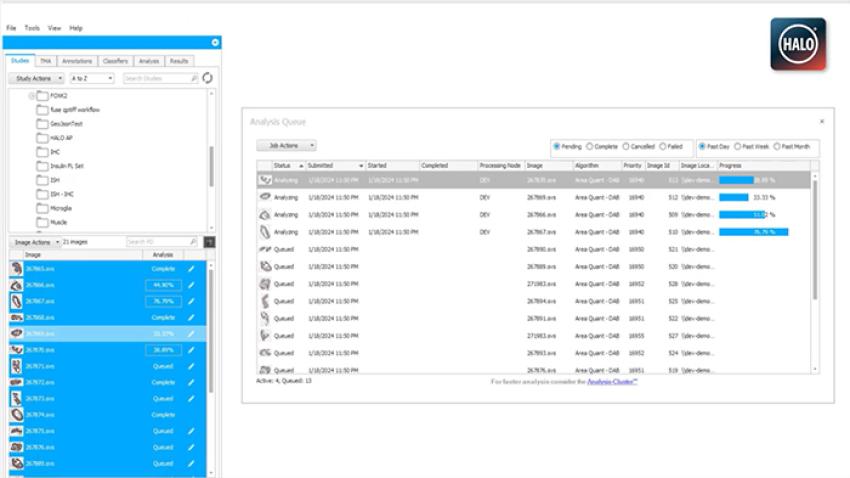The image size is (850, 478).
Task: Click the dark add button beside the image search
Action: pyautogui.click(x=209, y=242)
